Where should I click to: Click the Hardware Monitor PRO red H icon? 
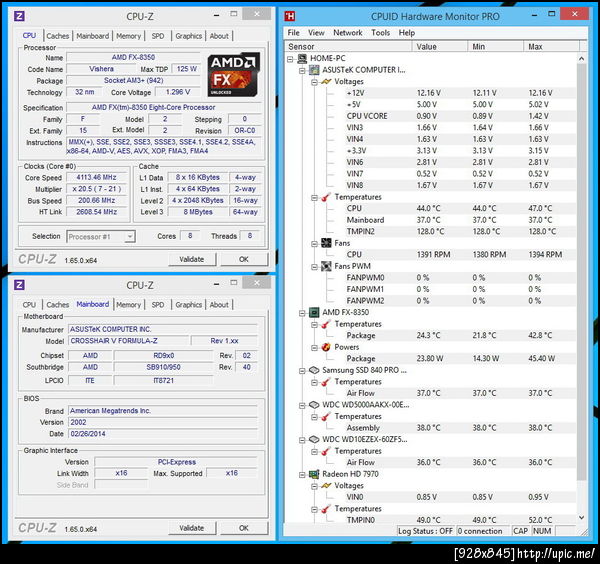[290, 16]
